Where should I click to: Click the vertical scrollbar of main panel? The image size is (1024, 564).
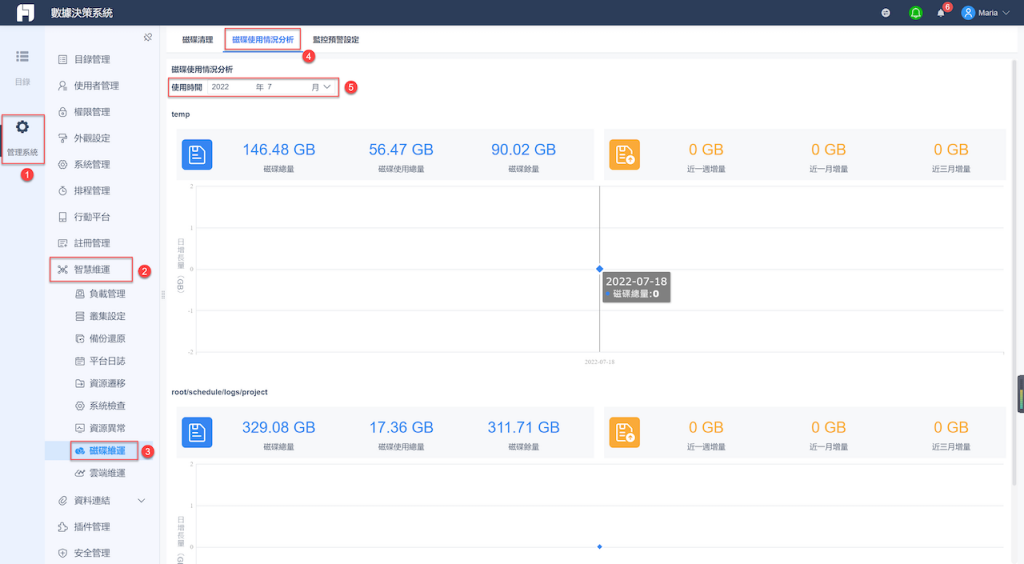tap(1014, 271)
